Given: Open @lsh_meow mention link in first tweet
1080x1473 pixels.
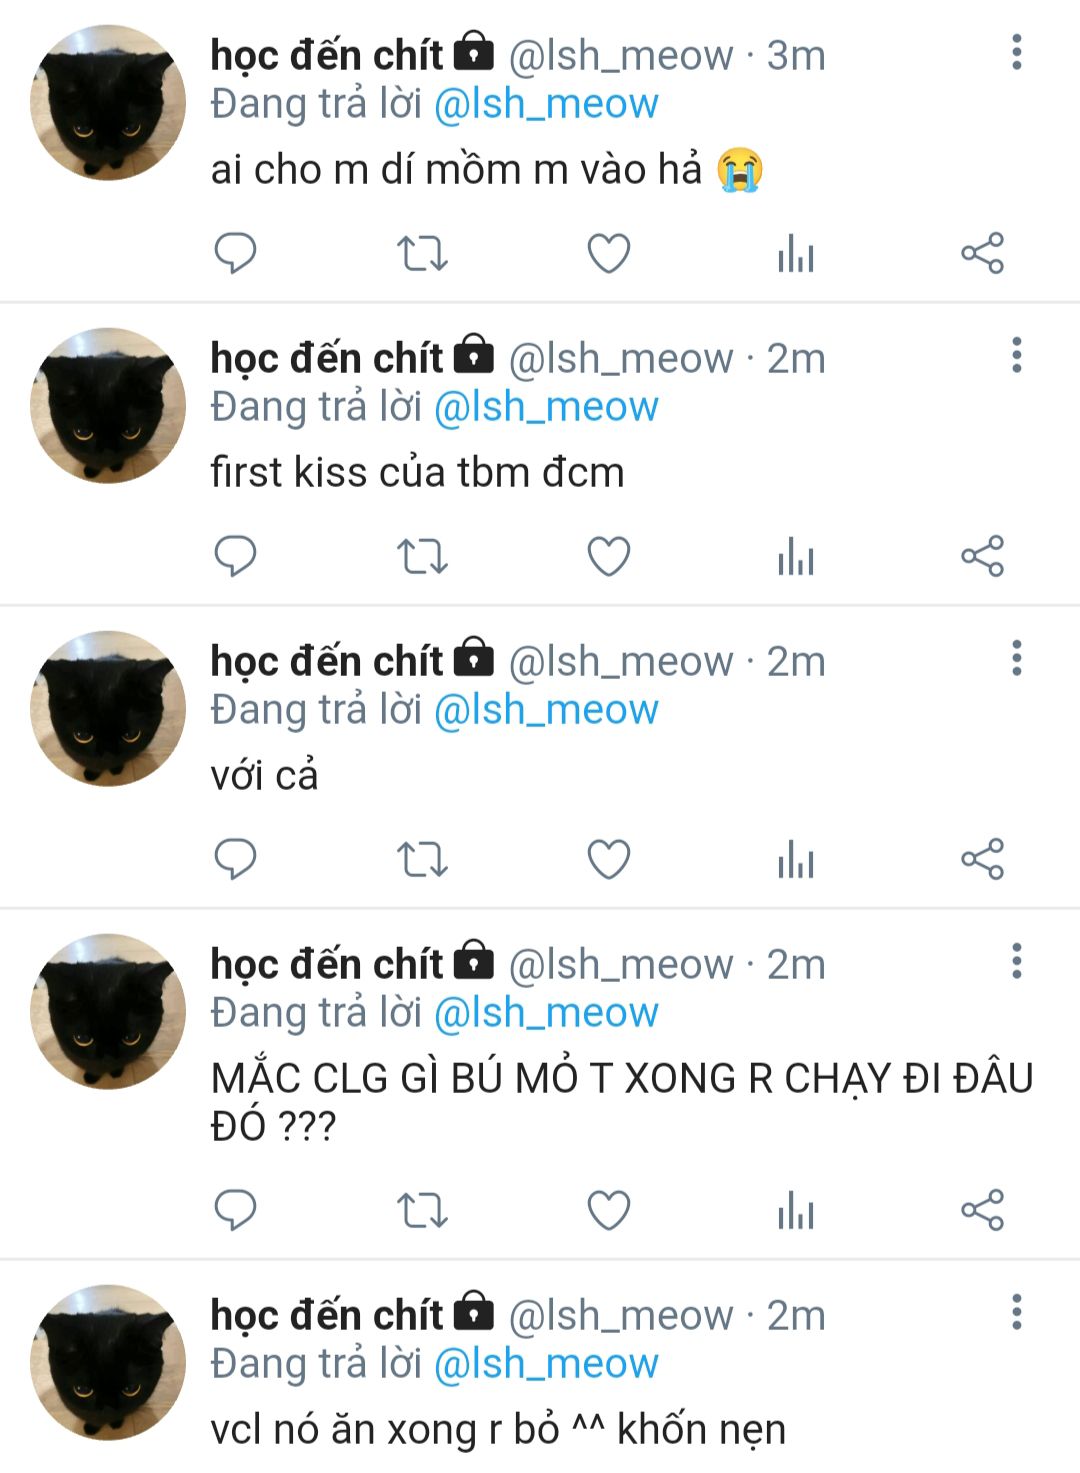Looking at the screenshot, I should pyautogui.click(x=546, y=104).
